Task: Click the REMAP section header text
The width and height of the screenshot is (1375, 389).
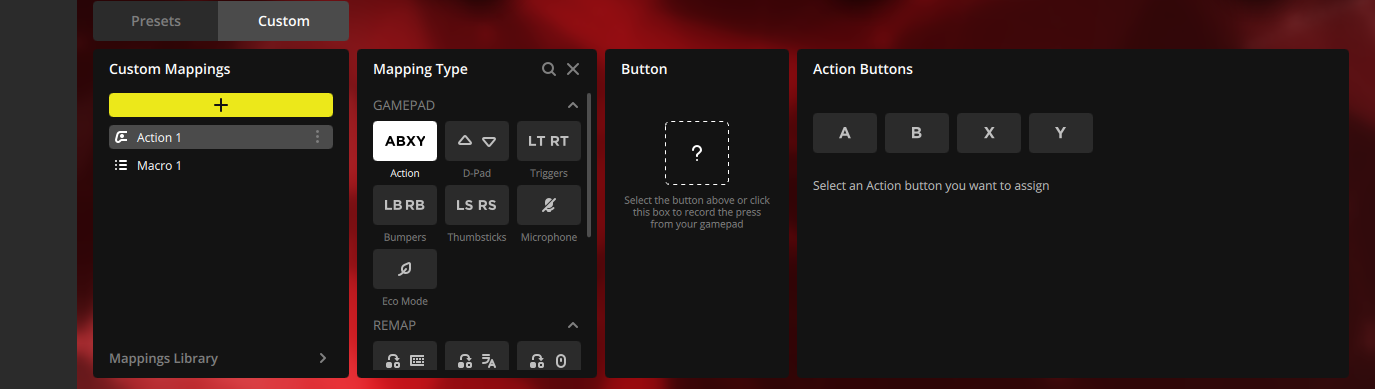Action: [x=394, y=325]
